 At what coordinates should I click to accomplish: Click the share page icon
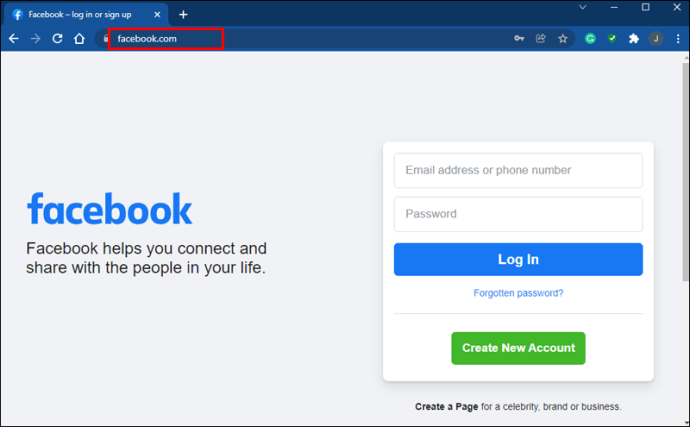[x=541, y=39]
